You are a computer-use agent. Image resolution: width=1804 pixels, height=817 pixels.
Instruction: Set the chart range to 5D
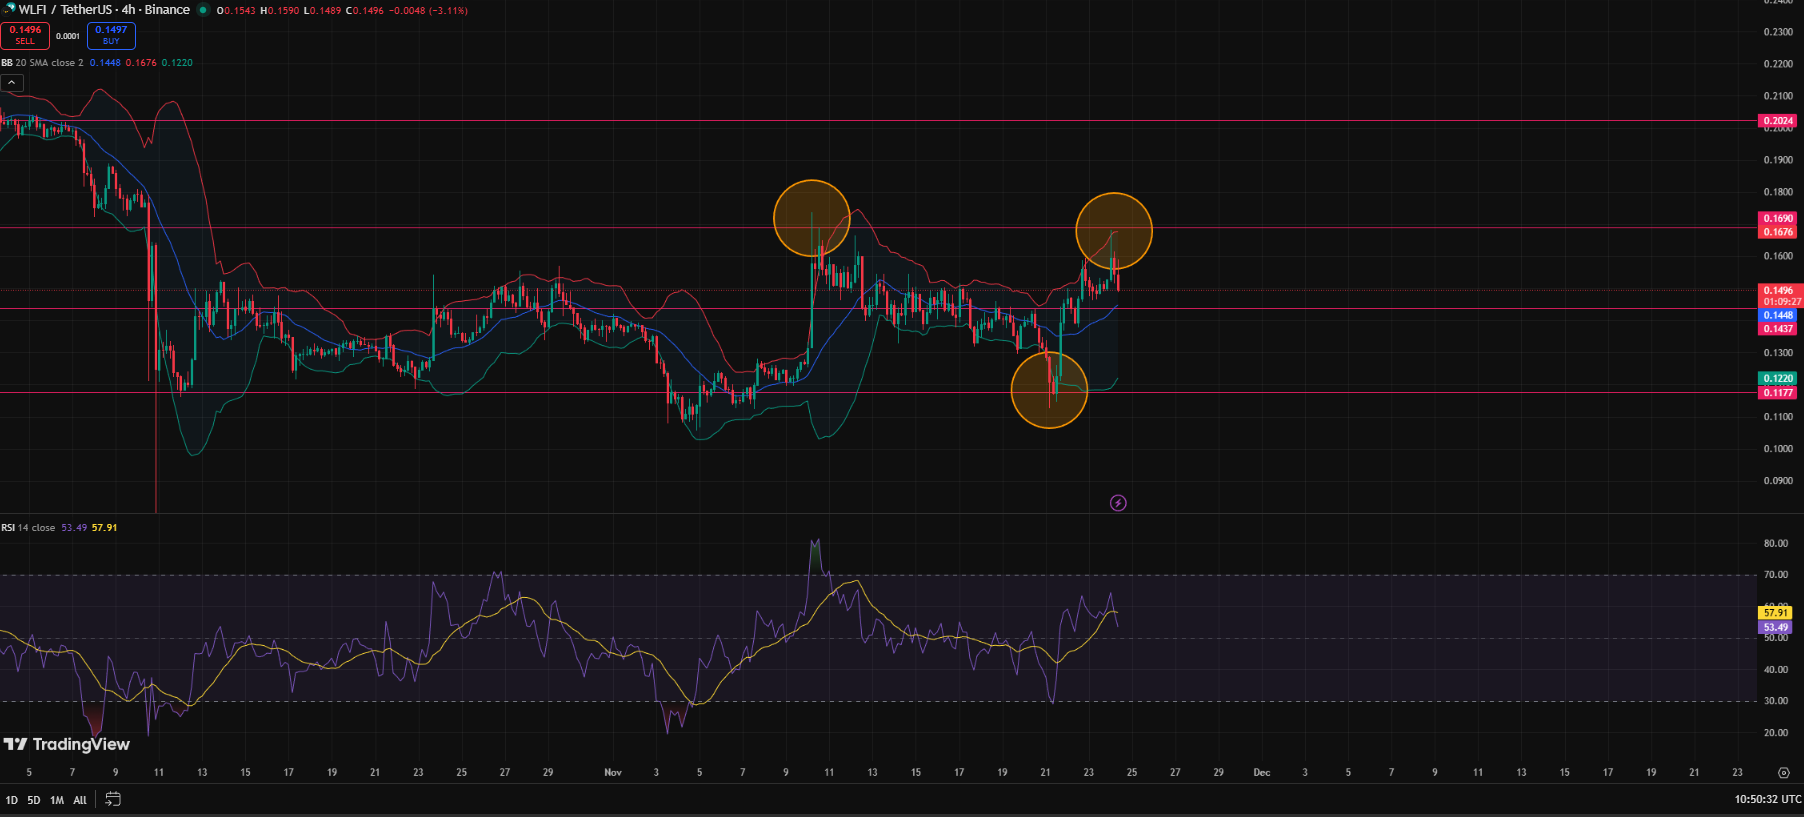click(x=34, y=800)
